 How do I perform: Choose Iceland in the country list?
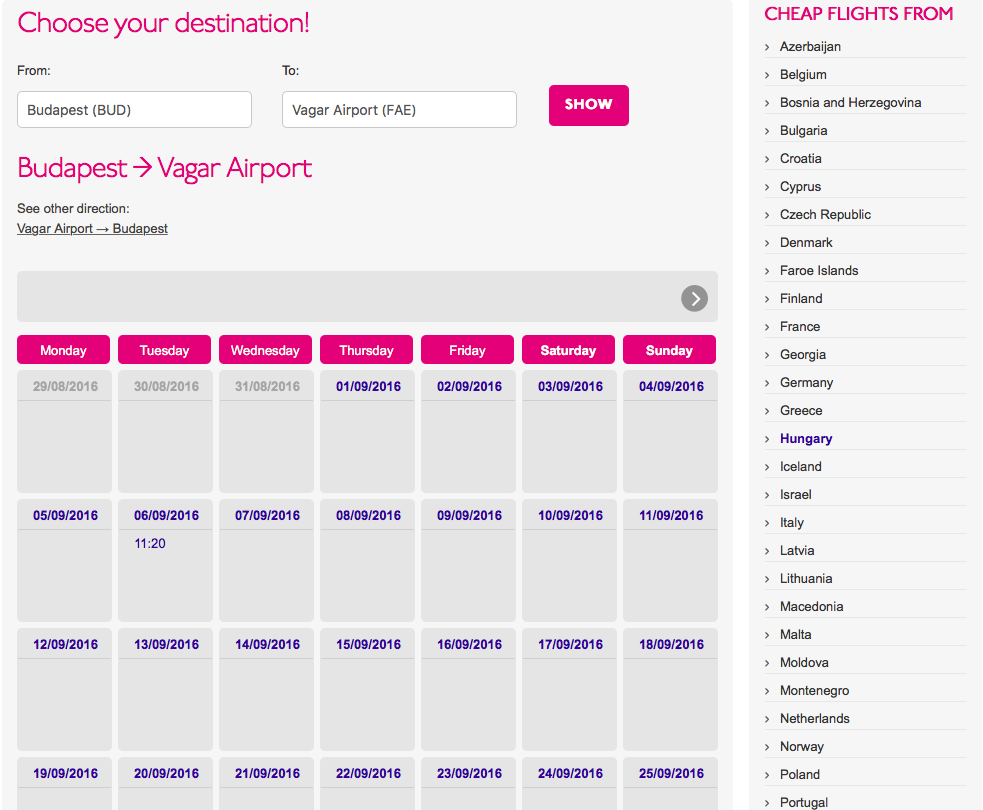click(x=801, y=466)
